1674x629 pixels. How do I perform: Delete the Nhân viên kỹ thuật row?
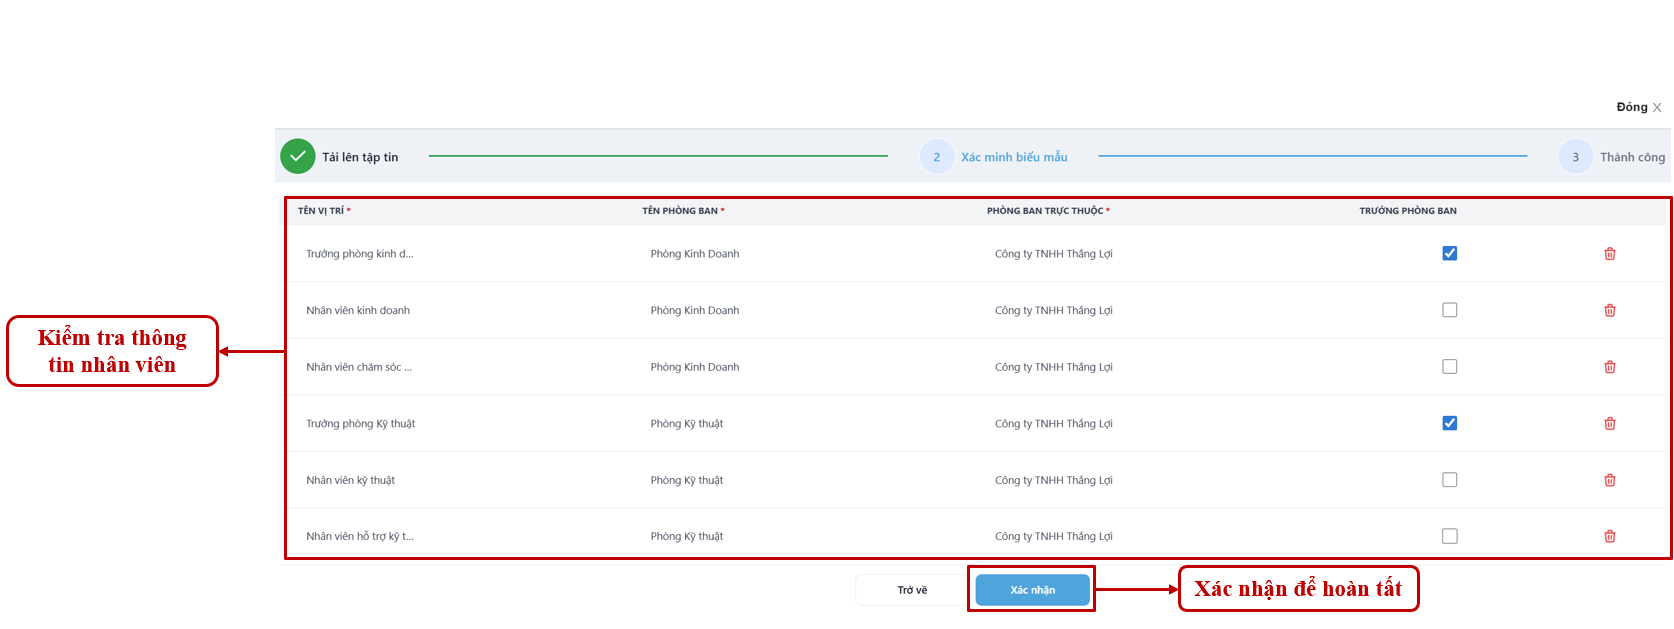tap(1609, 480)
